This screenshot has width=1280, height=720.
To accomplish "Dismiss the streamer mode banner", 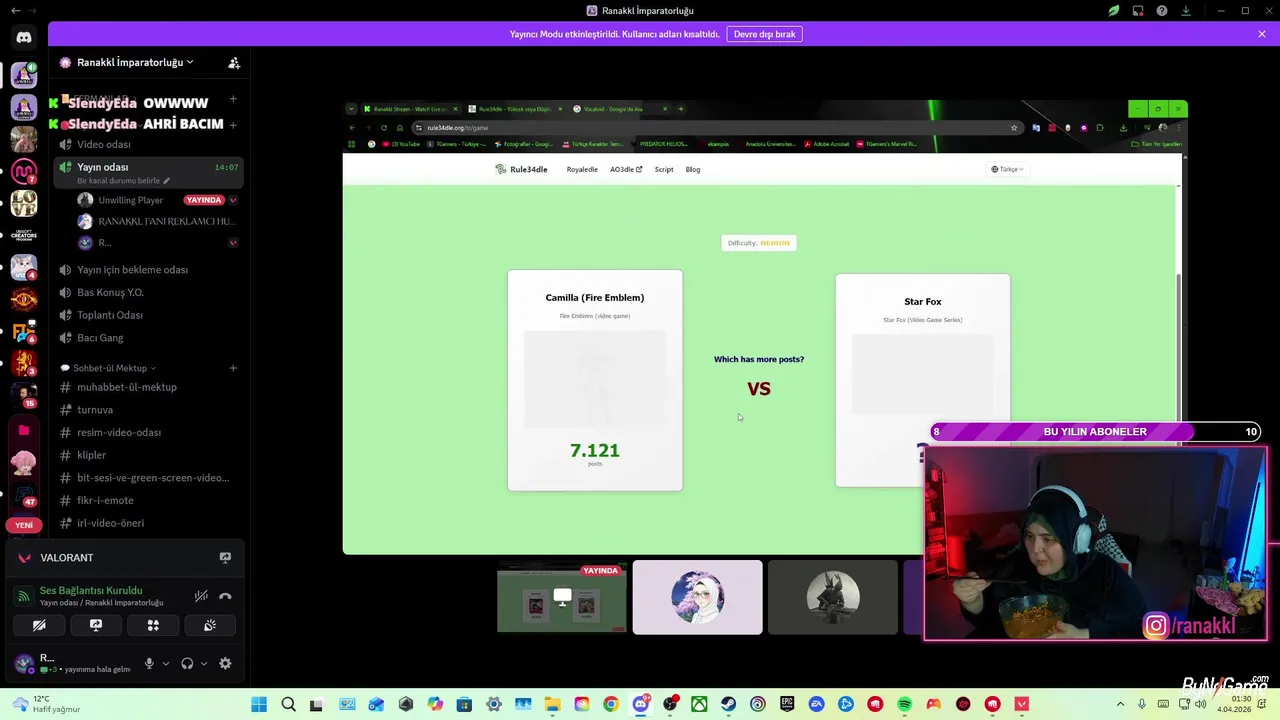I will (x=1262, y=34).
